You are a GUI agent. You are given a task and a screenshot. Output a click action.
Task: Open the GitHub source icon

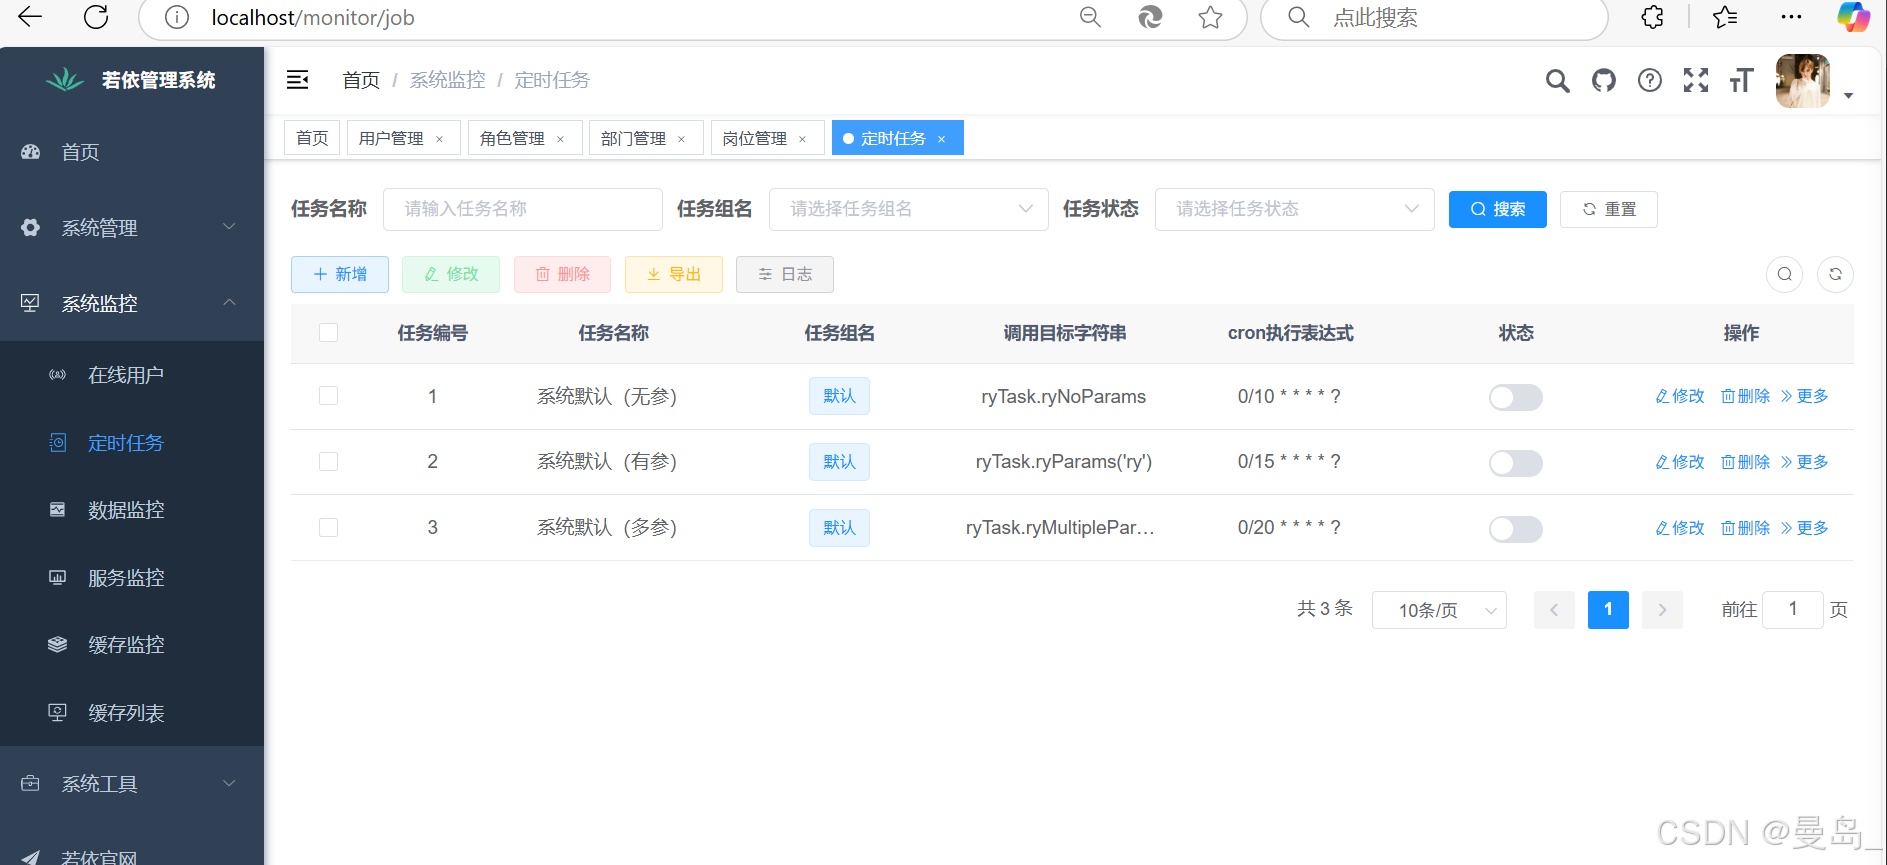point(1604,81)
